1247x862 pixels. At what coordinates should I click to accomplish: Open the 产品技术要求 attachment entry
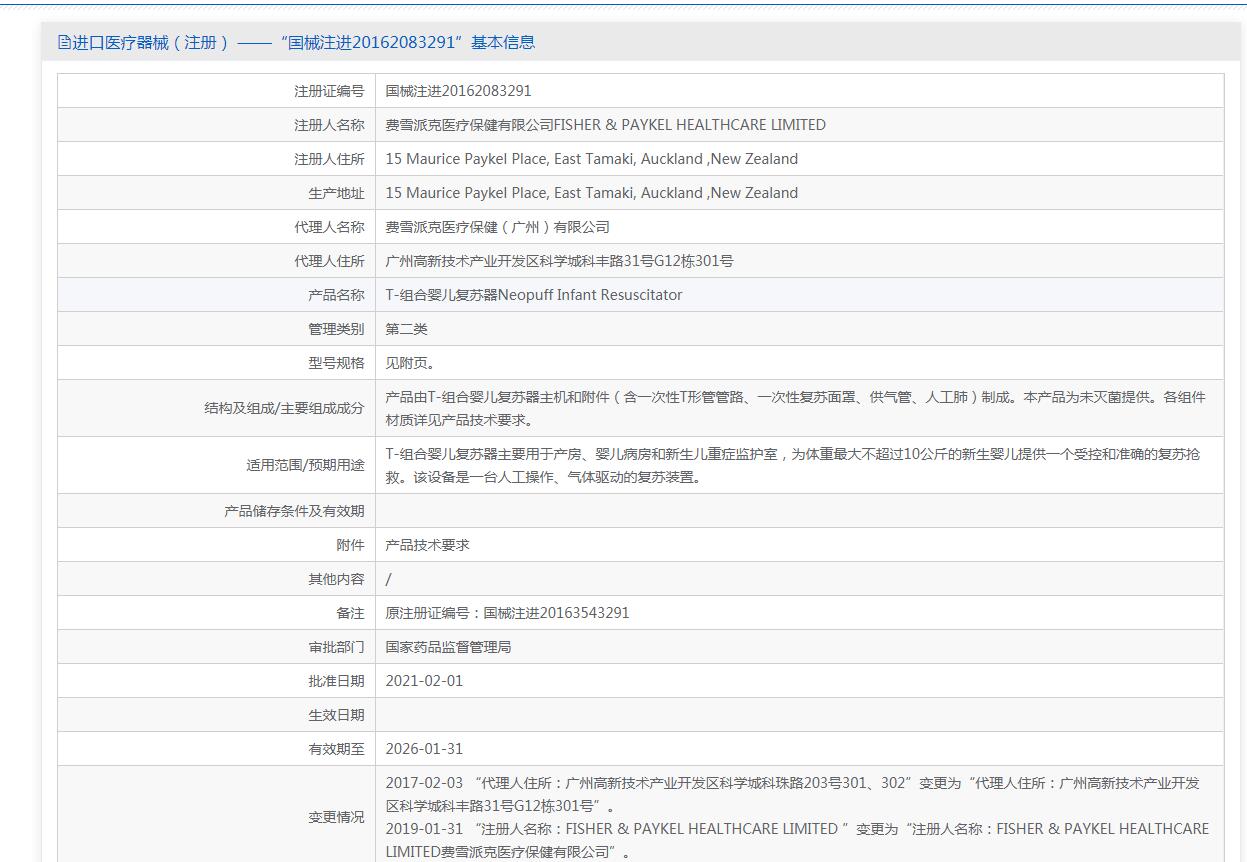(x=427, y=545)
